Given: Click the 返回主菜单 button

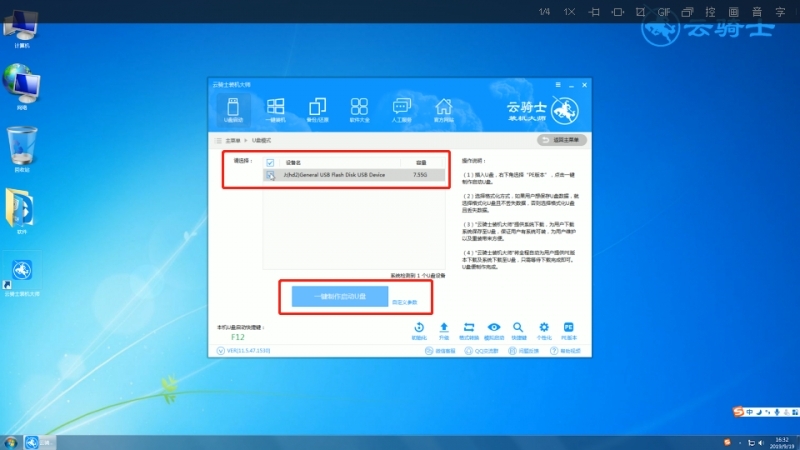Looking at the screenshot, I should 562,140.
